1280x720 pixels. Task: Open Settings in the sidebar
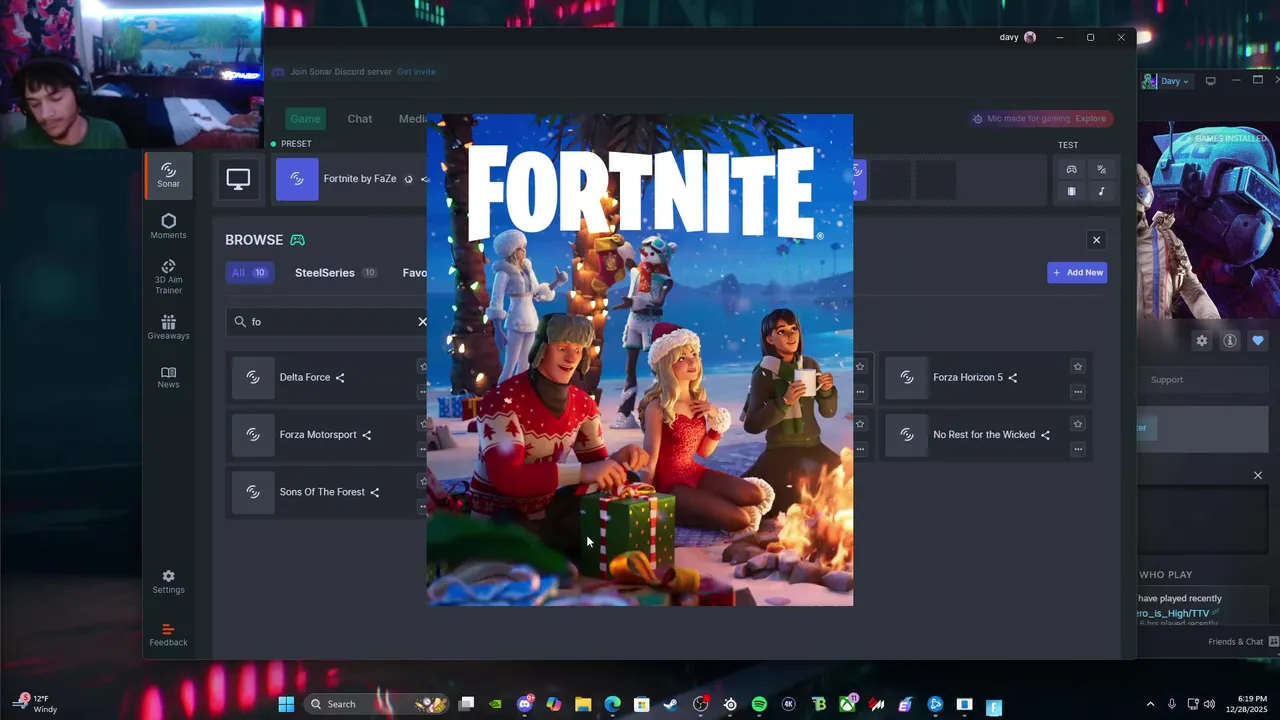pyautogui.click(x=168, y=582)
